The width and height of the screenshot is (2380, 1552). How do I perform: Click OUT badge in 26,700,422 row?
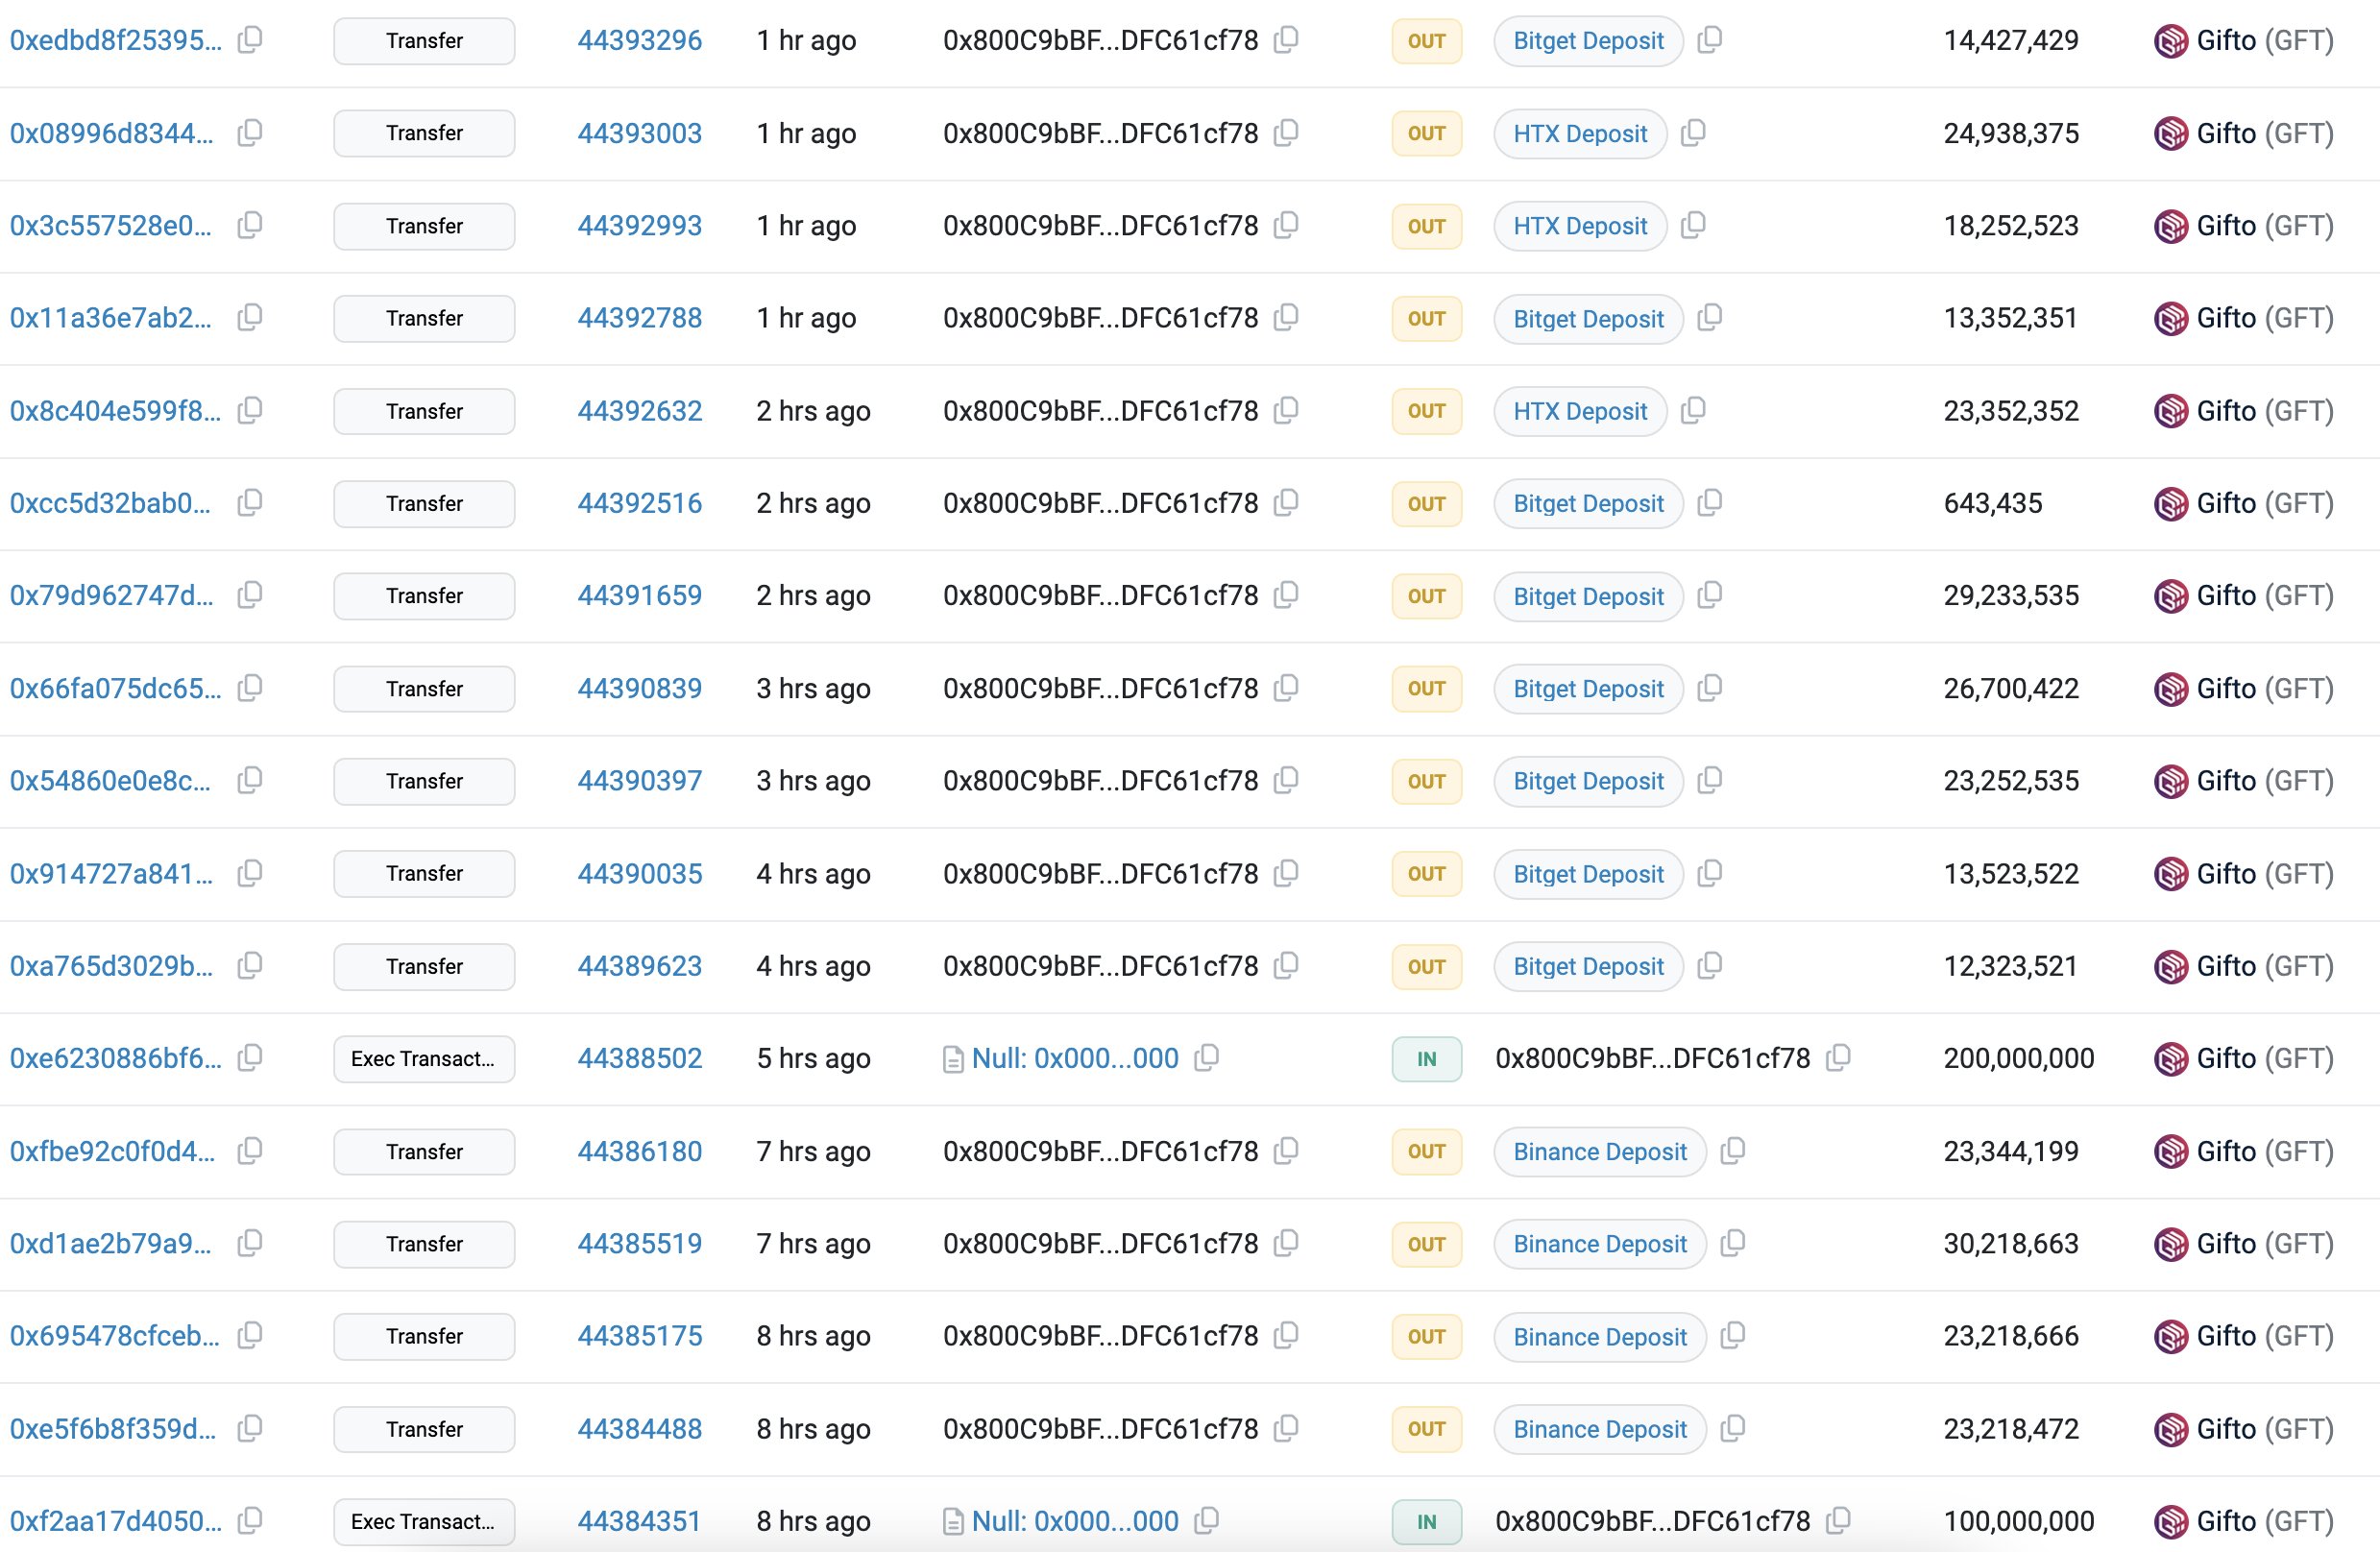pyautogui.click(x=1426, y=689)
